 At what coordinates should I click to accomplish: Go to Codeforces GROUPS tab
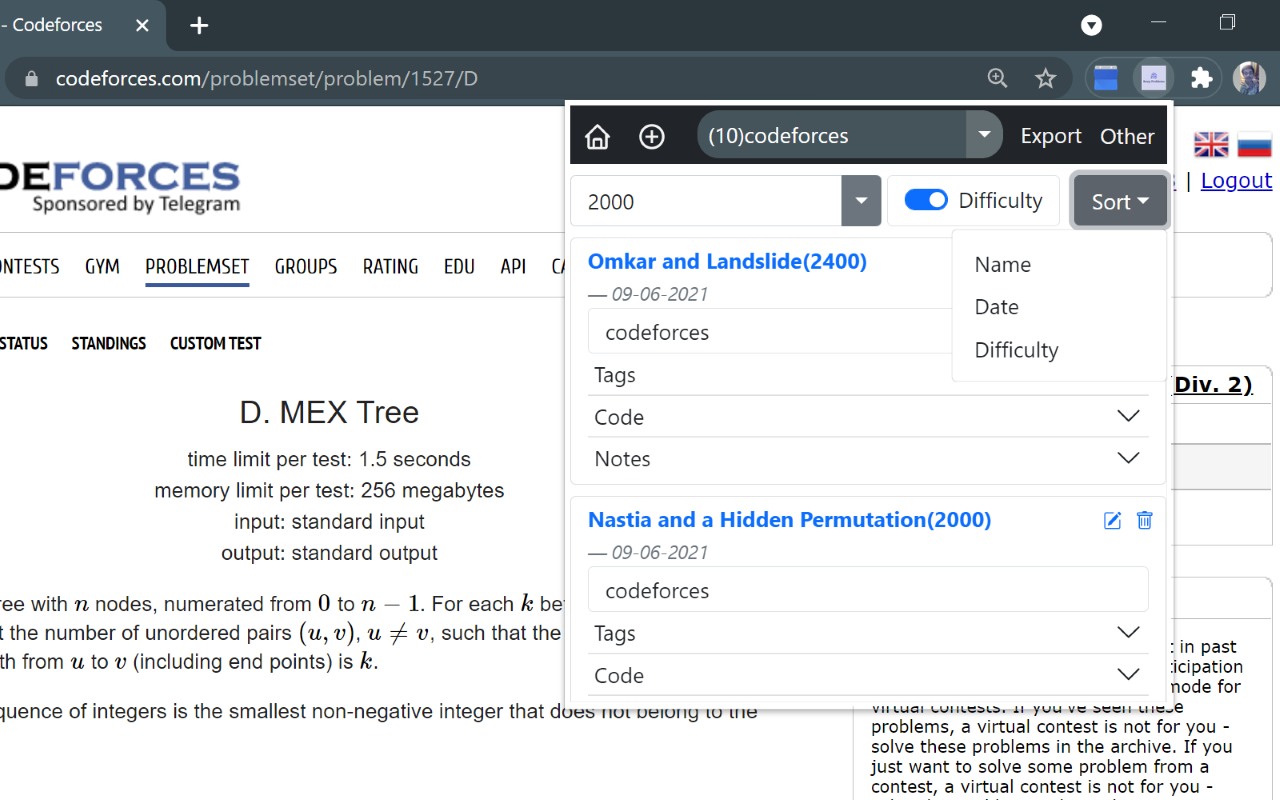pos(306,266)
